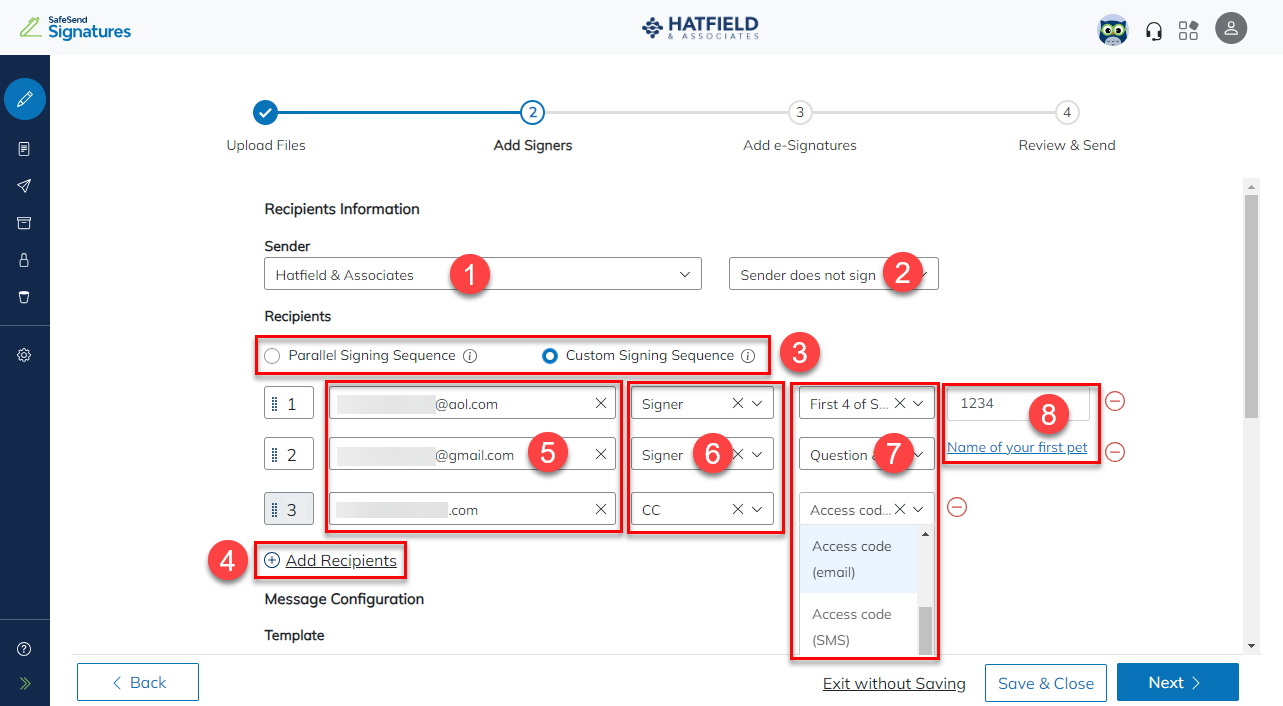Click the Add Recipients link
Screen dimensions: 1283x706
[x=330, y=560]
